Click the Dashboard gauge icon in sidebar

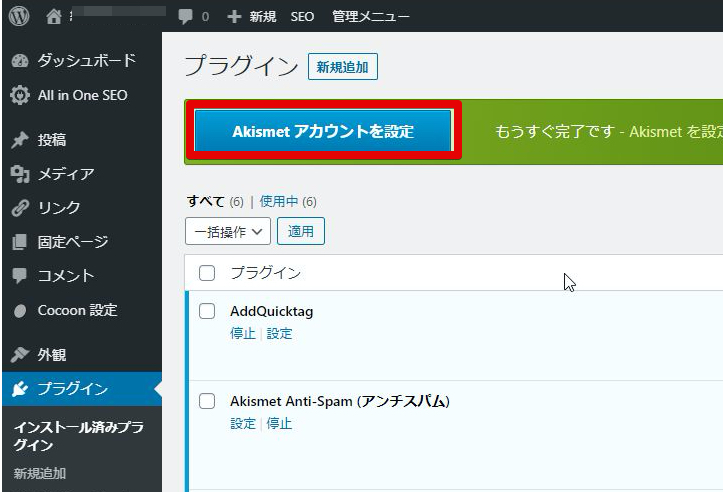pos(20,61)
